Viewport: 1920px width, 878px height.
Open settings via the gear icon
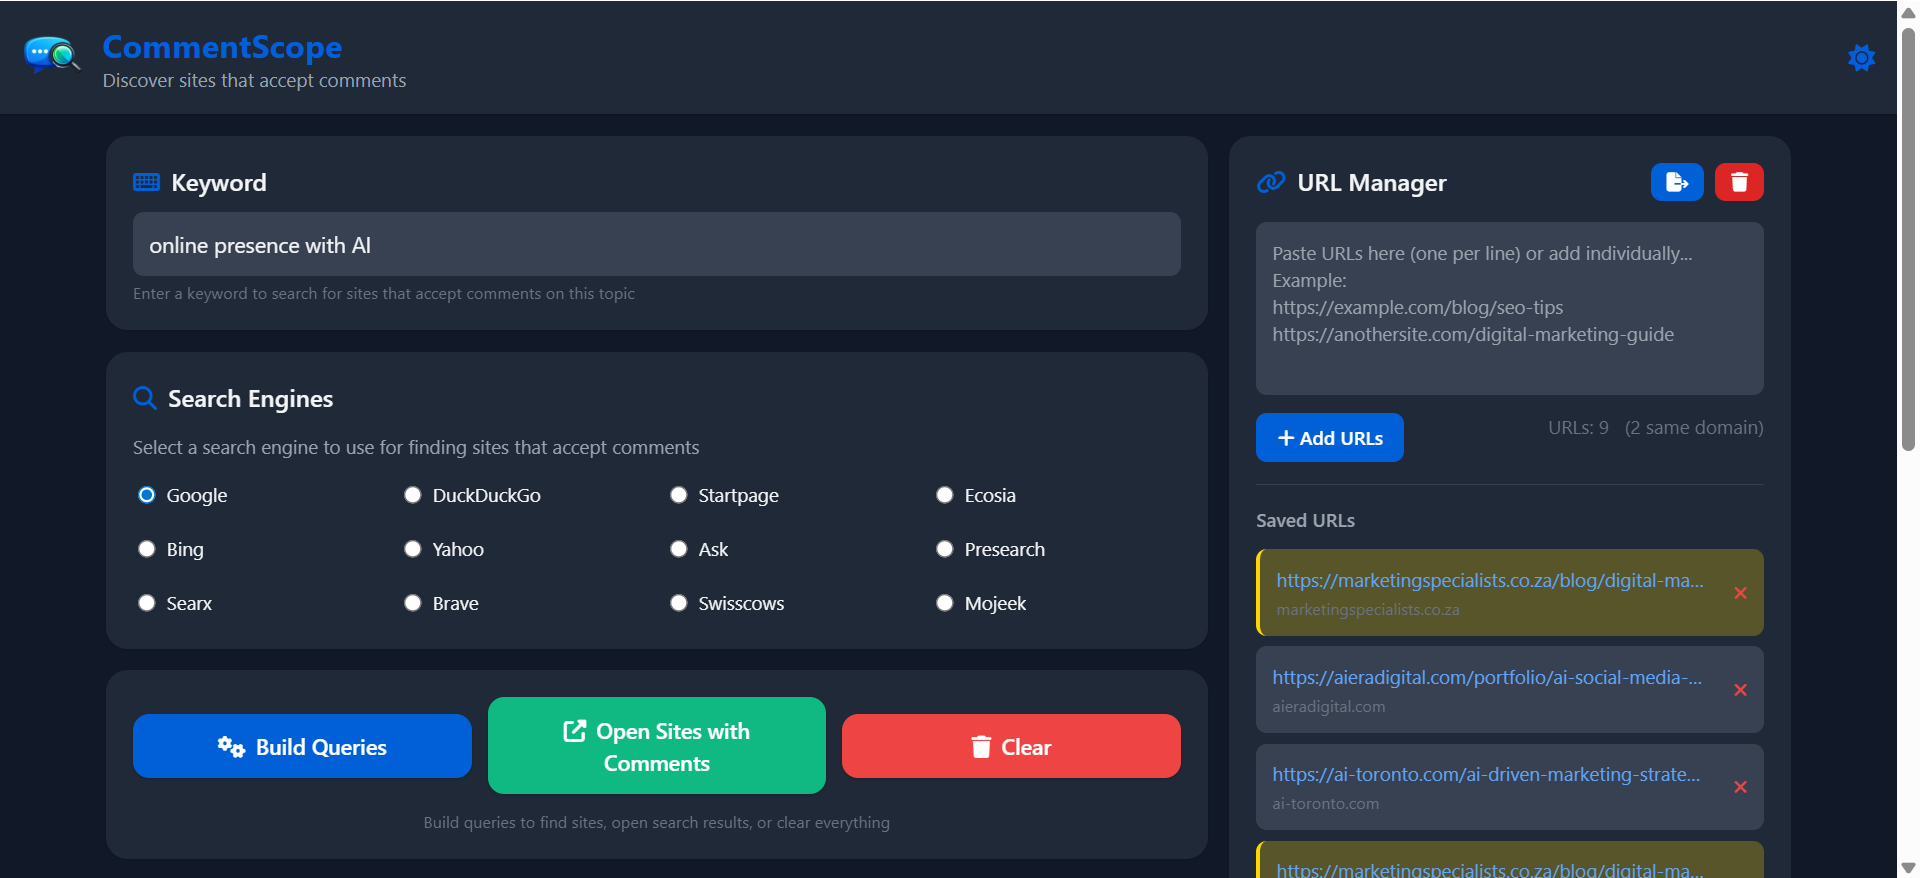pyautogui.click(x=1861, y=58)
